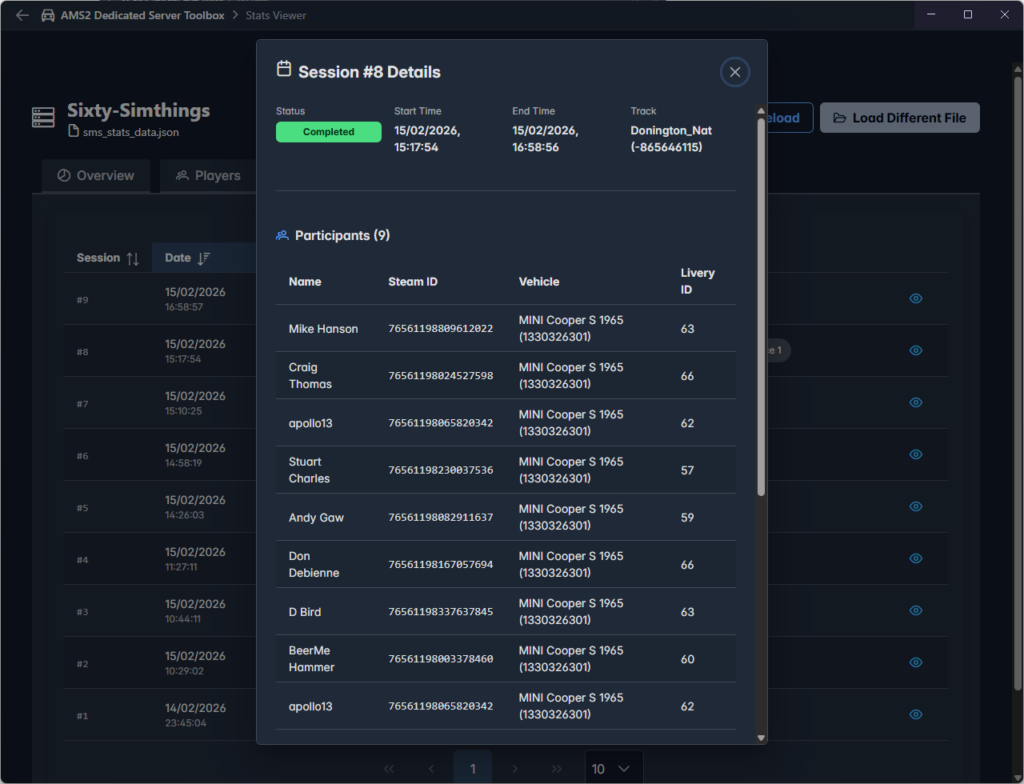The width and height of the screenshot is (1024, 784).
Task: Click the Session sort arrows icon
Action: [x=133, y=258]
